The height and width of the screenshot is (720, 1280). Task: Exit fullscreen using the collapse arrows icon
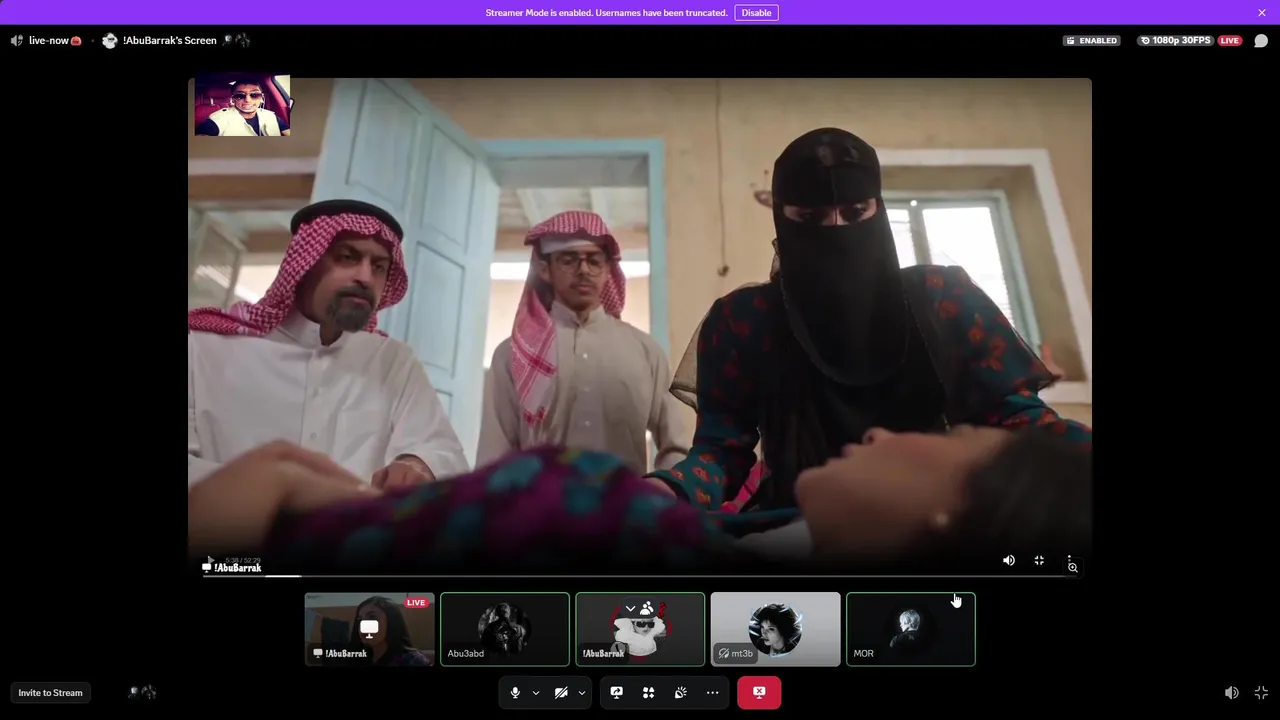click(x=1039, y=561)
